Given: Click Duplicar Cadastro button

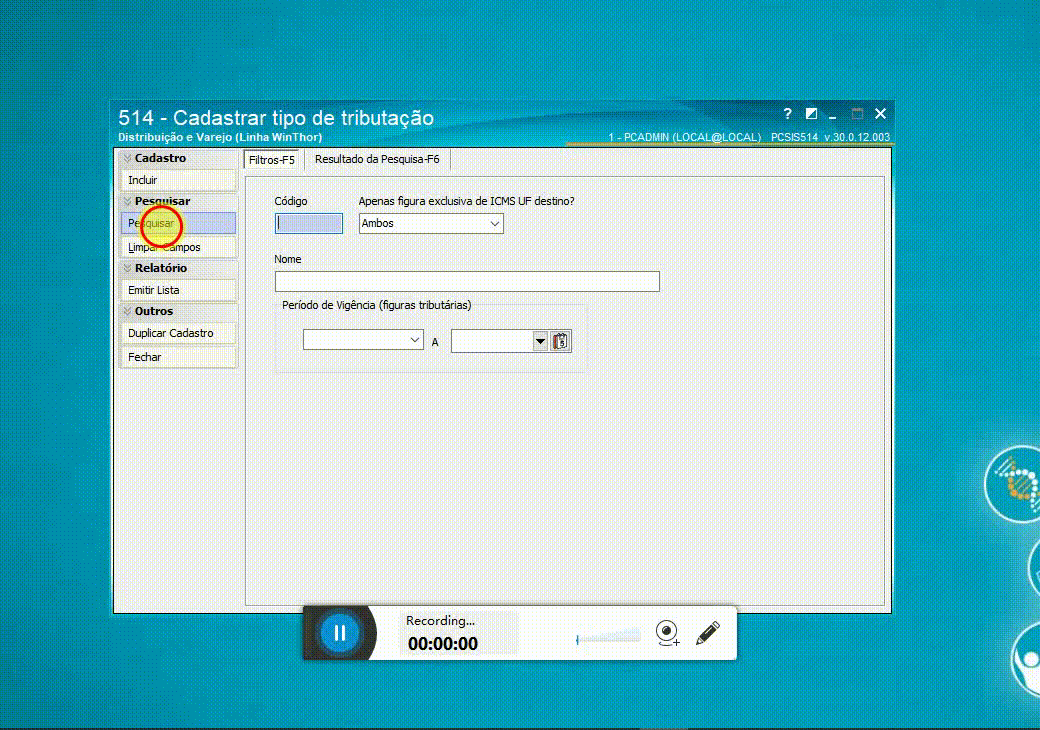Looking at the screenshot, I should [178, 334].
